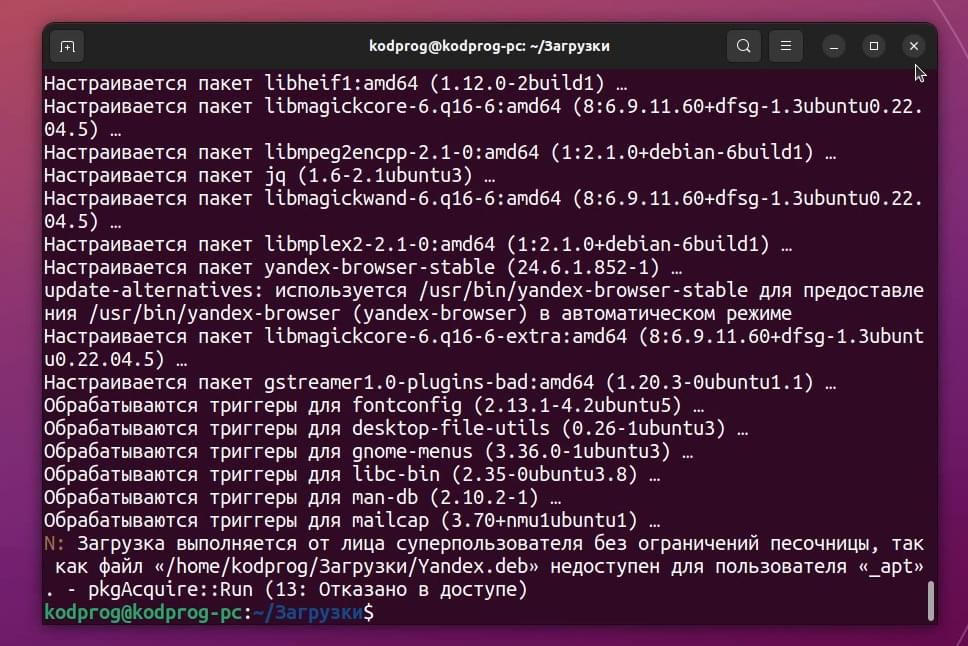Click the jq (1.6-2.1ubuntu3) package line
The image size is (968, 646).
point(269,175)
